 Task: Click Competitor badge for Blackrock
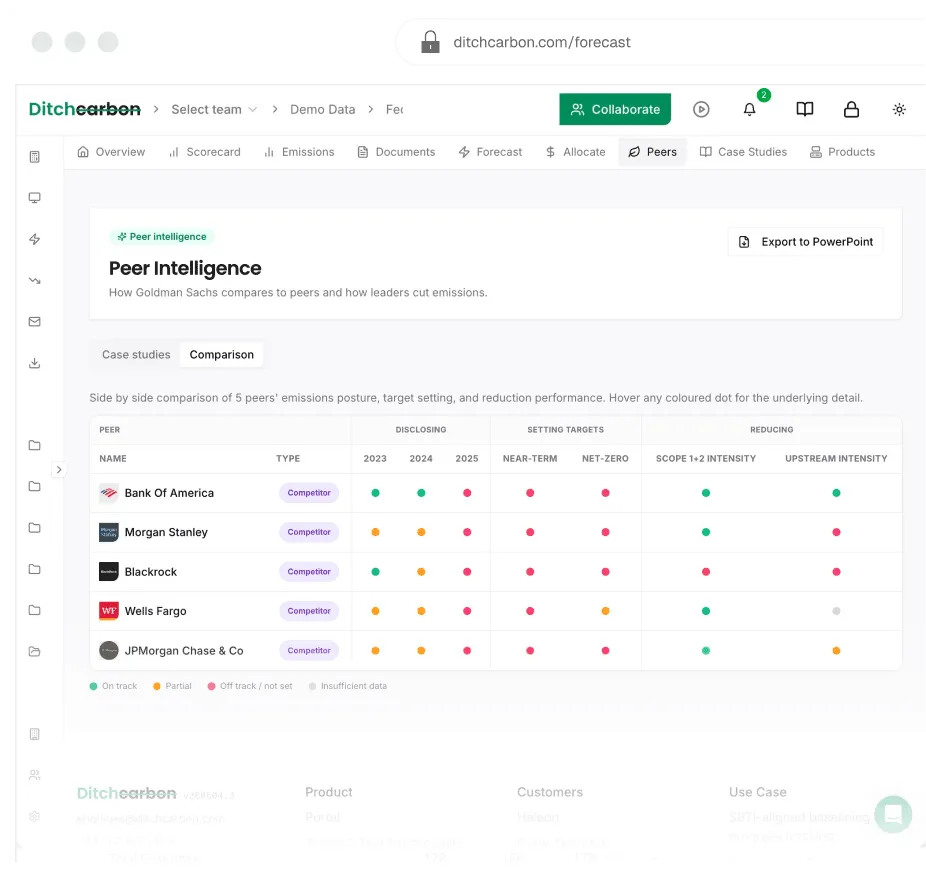pos(309,572)
